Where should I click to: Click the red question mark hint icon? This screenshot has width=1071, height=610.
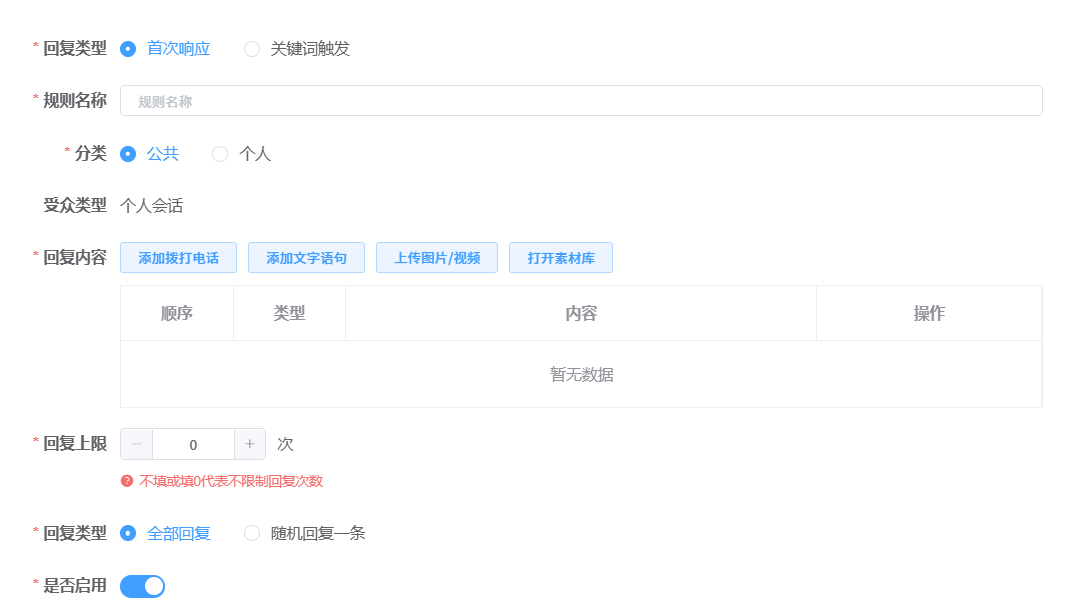coord(127,482)
